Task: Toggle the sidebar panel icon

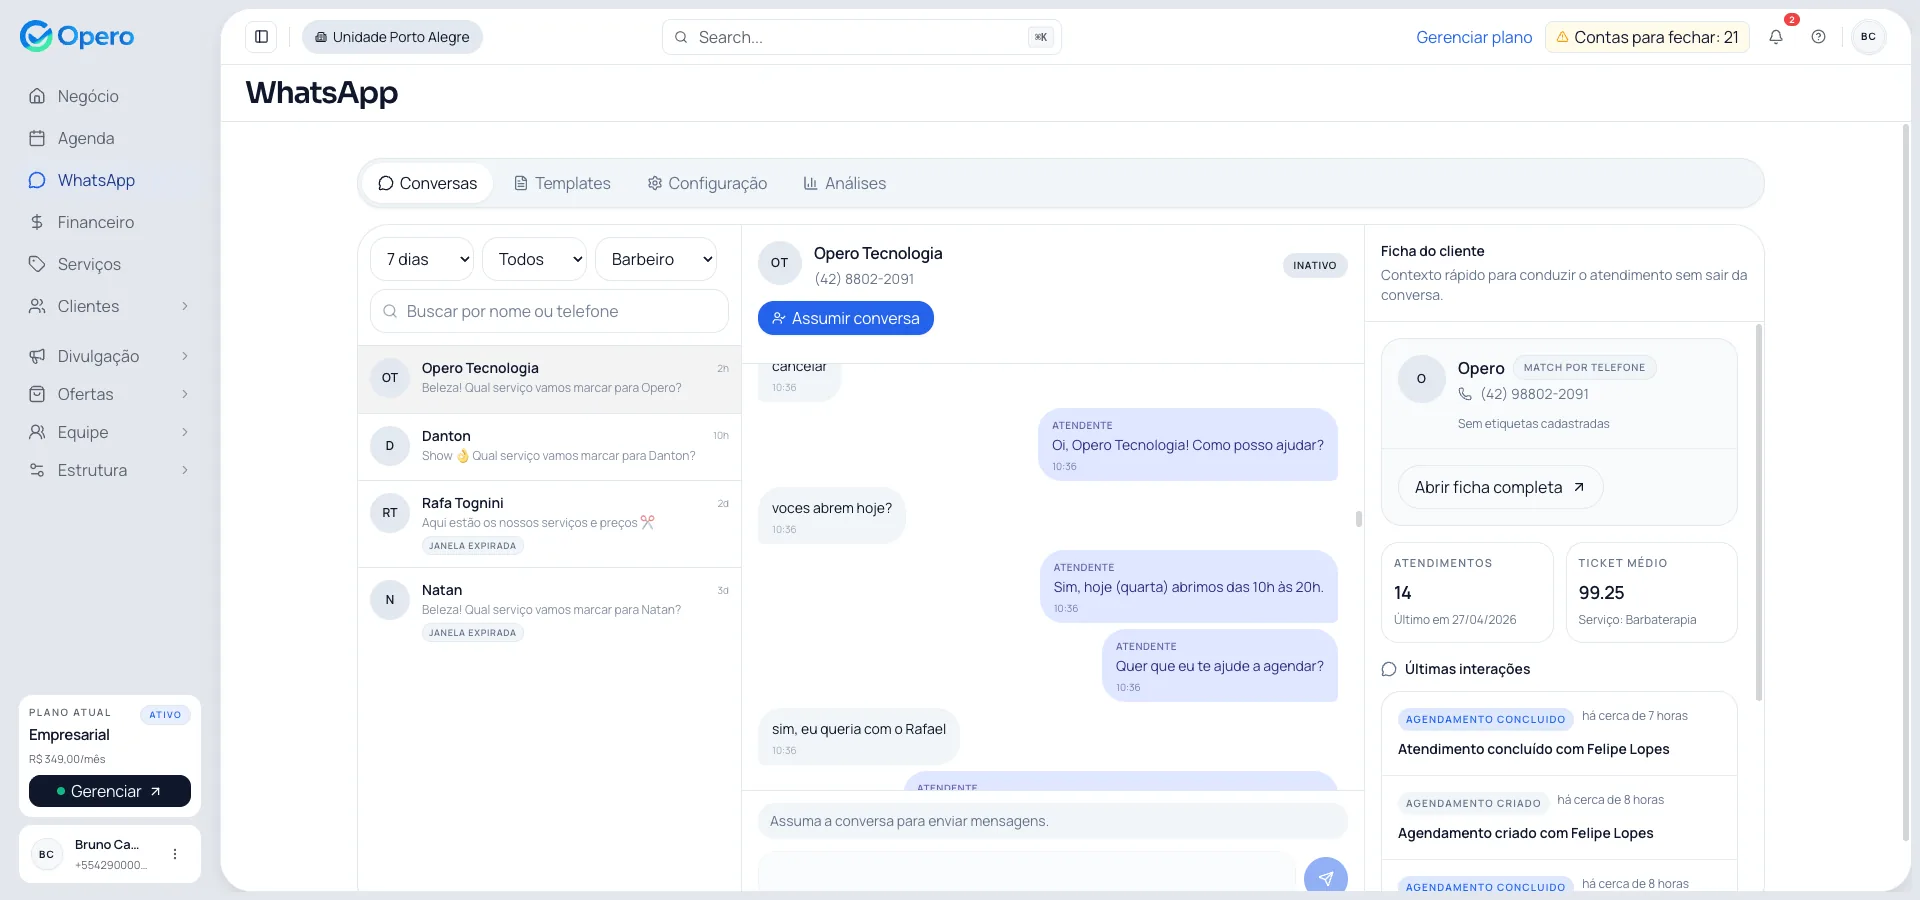Action: [x=261, y=37]
